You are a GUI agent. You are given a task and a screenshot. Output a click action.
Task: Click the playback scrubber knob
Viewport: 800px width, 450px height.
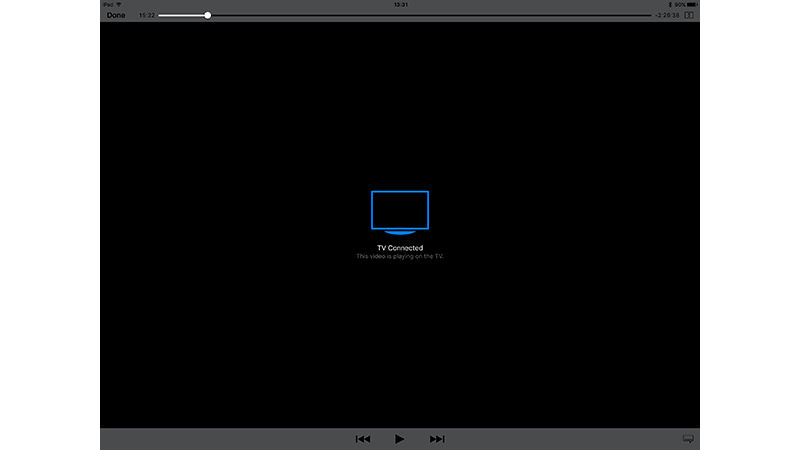point(208,15)
